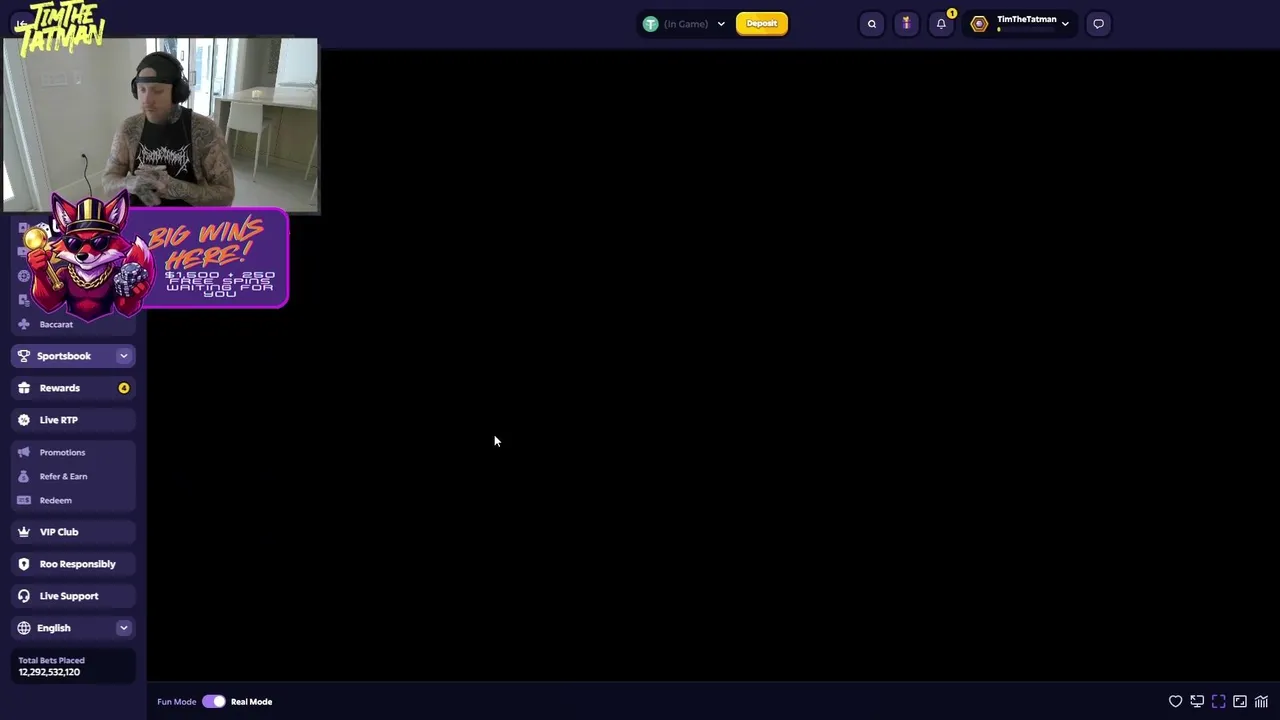Click the hexagon avatar badge of TimTheTatman
Image resolution: width=1280 pixels, height=720 pixels.
[x=979, y=24]
